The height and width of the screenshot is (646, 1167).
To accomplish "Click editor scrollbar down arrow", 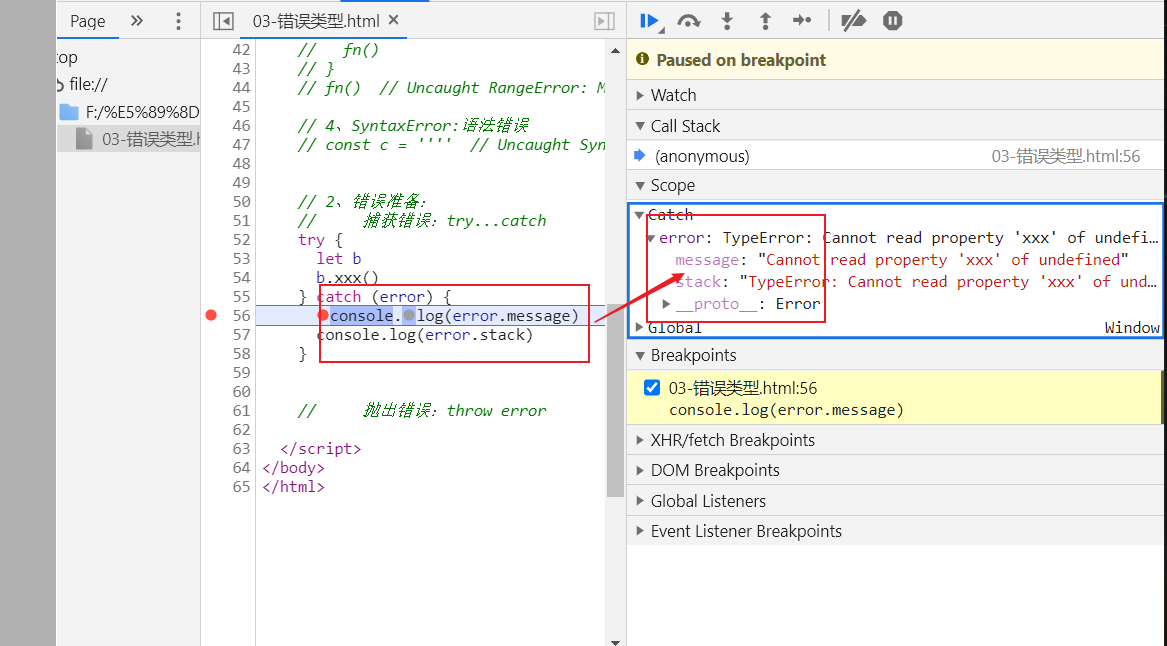I will [616, 641].
